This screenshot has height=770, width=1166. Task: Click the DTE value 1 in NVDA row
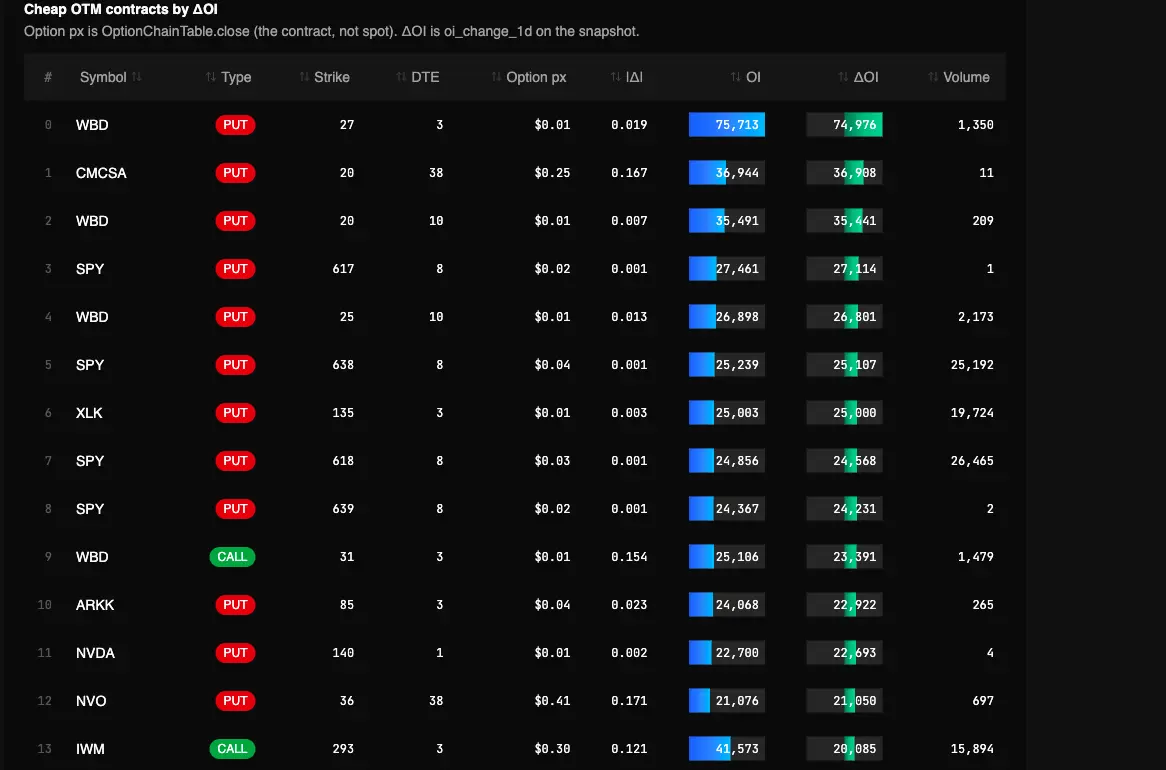[439, 652]
